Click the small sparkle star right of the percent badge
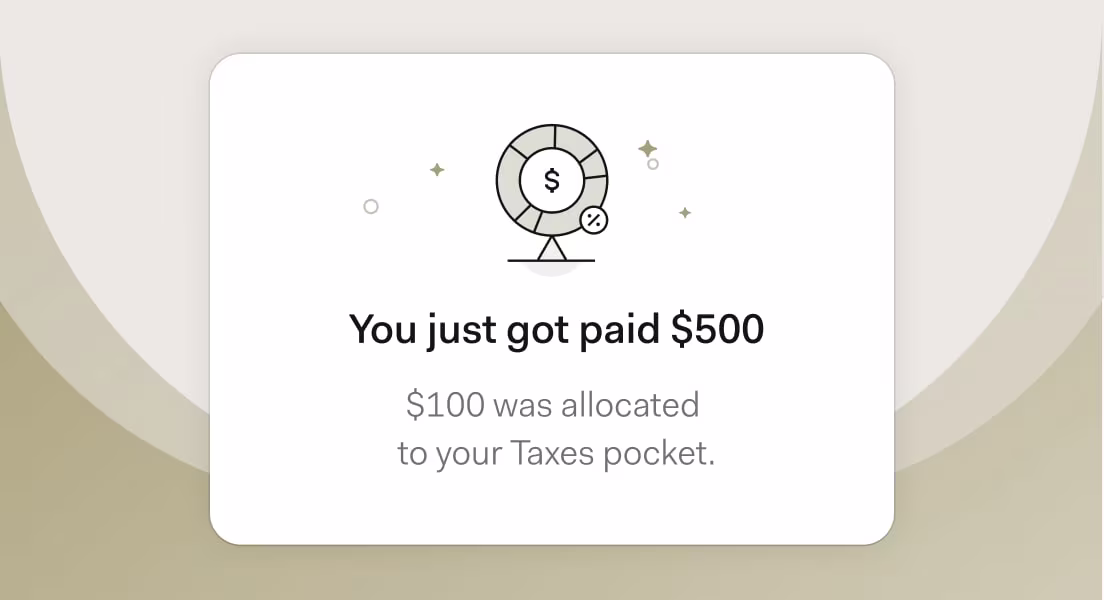Screen dimensions: 1104x600 pos(685,213)
